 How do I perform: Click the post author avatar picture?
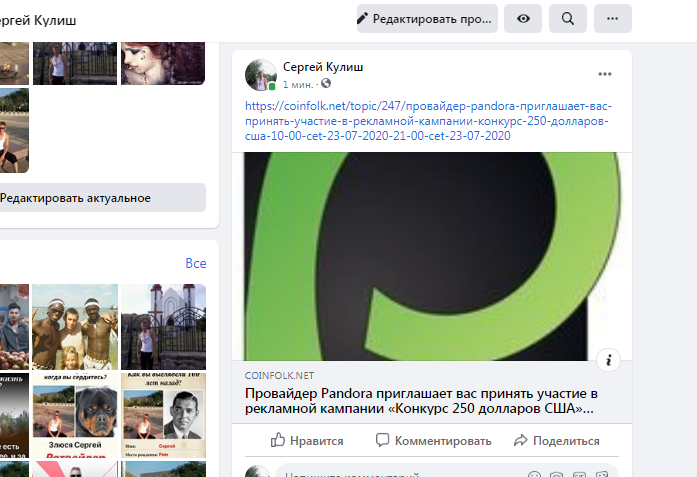261,75
